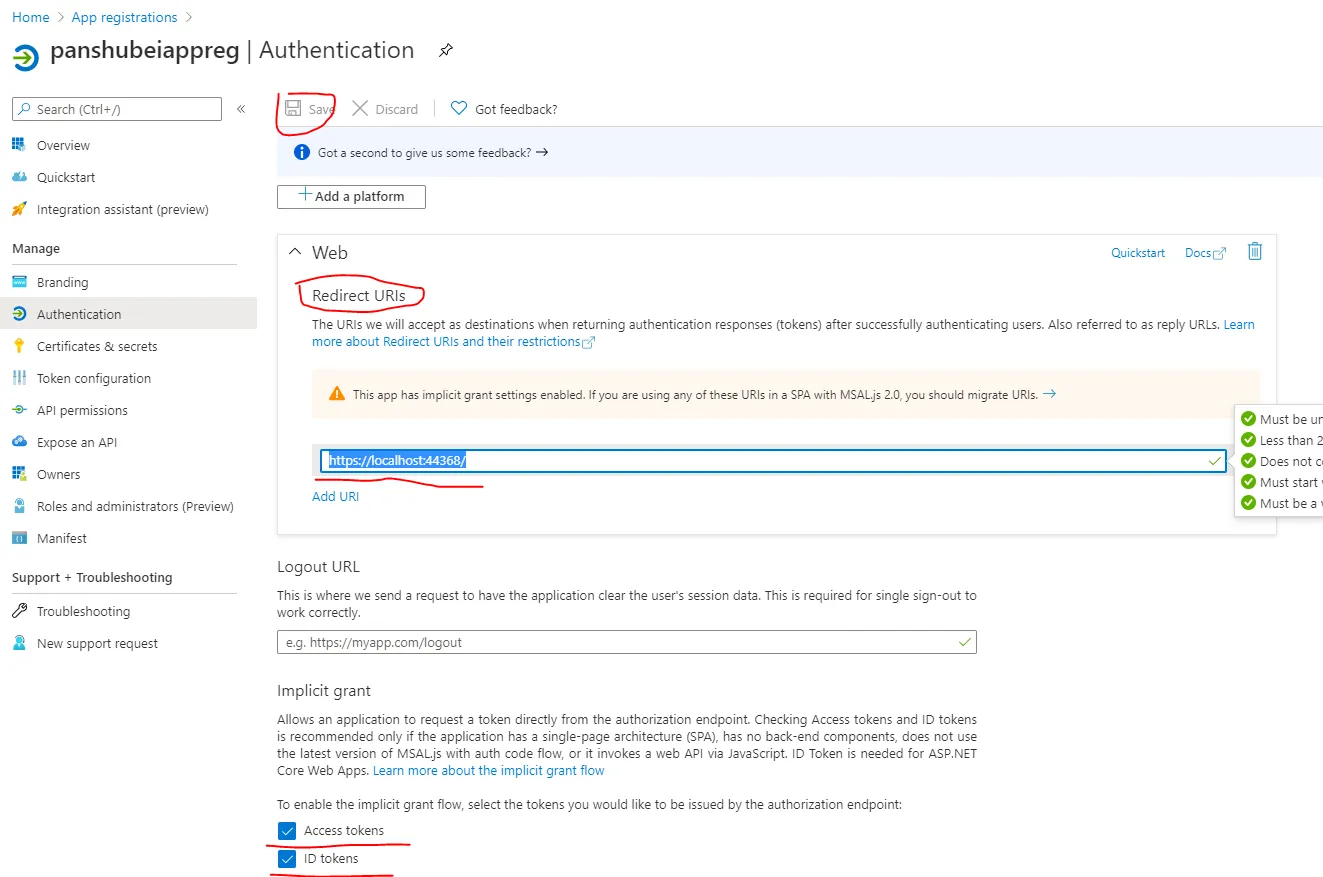Click the Certificates & secrets key icon
Viewport: 1323px width, 877px height.
pos(19,346)
